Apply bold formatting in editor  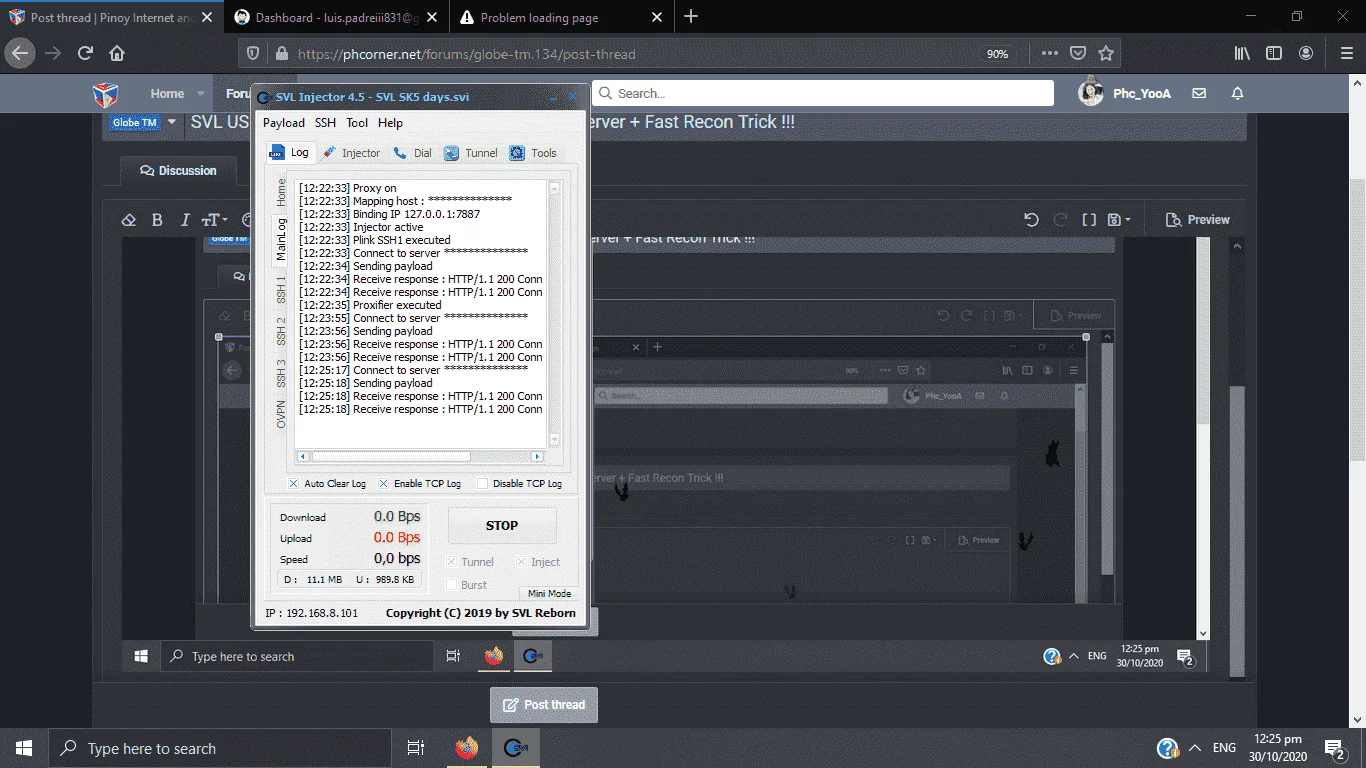[x=157, y=220]
